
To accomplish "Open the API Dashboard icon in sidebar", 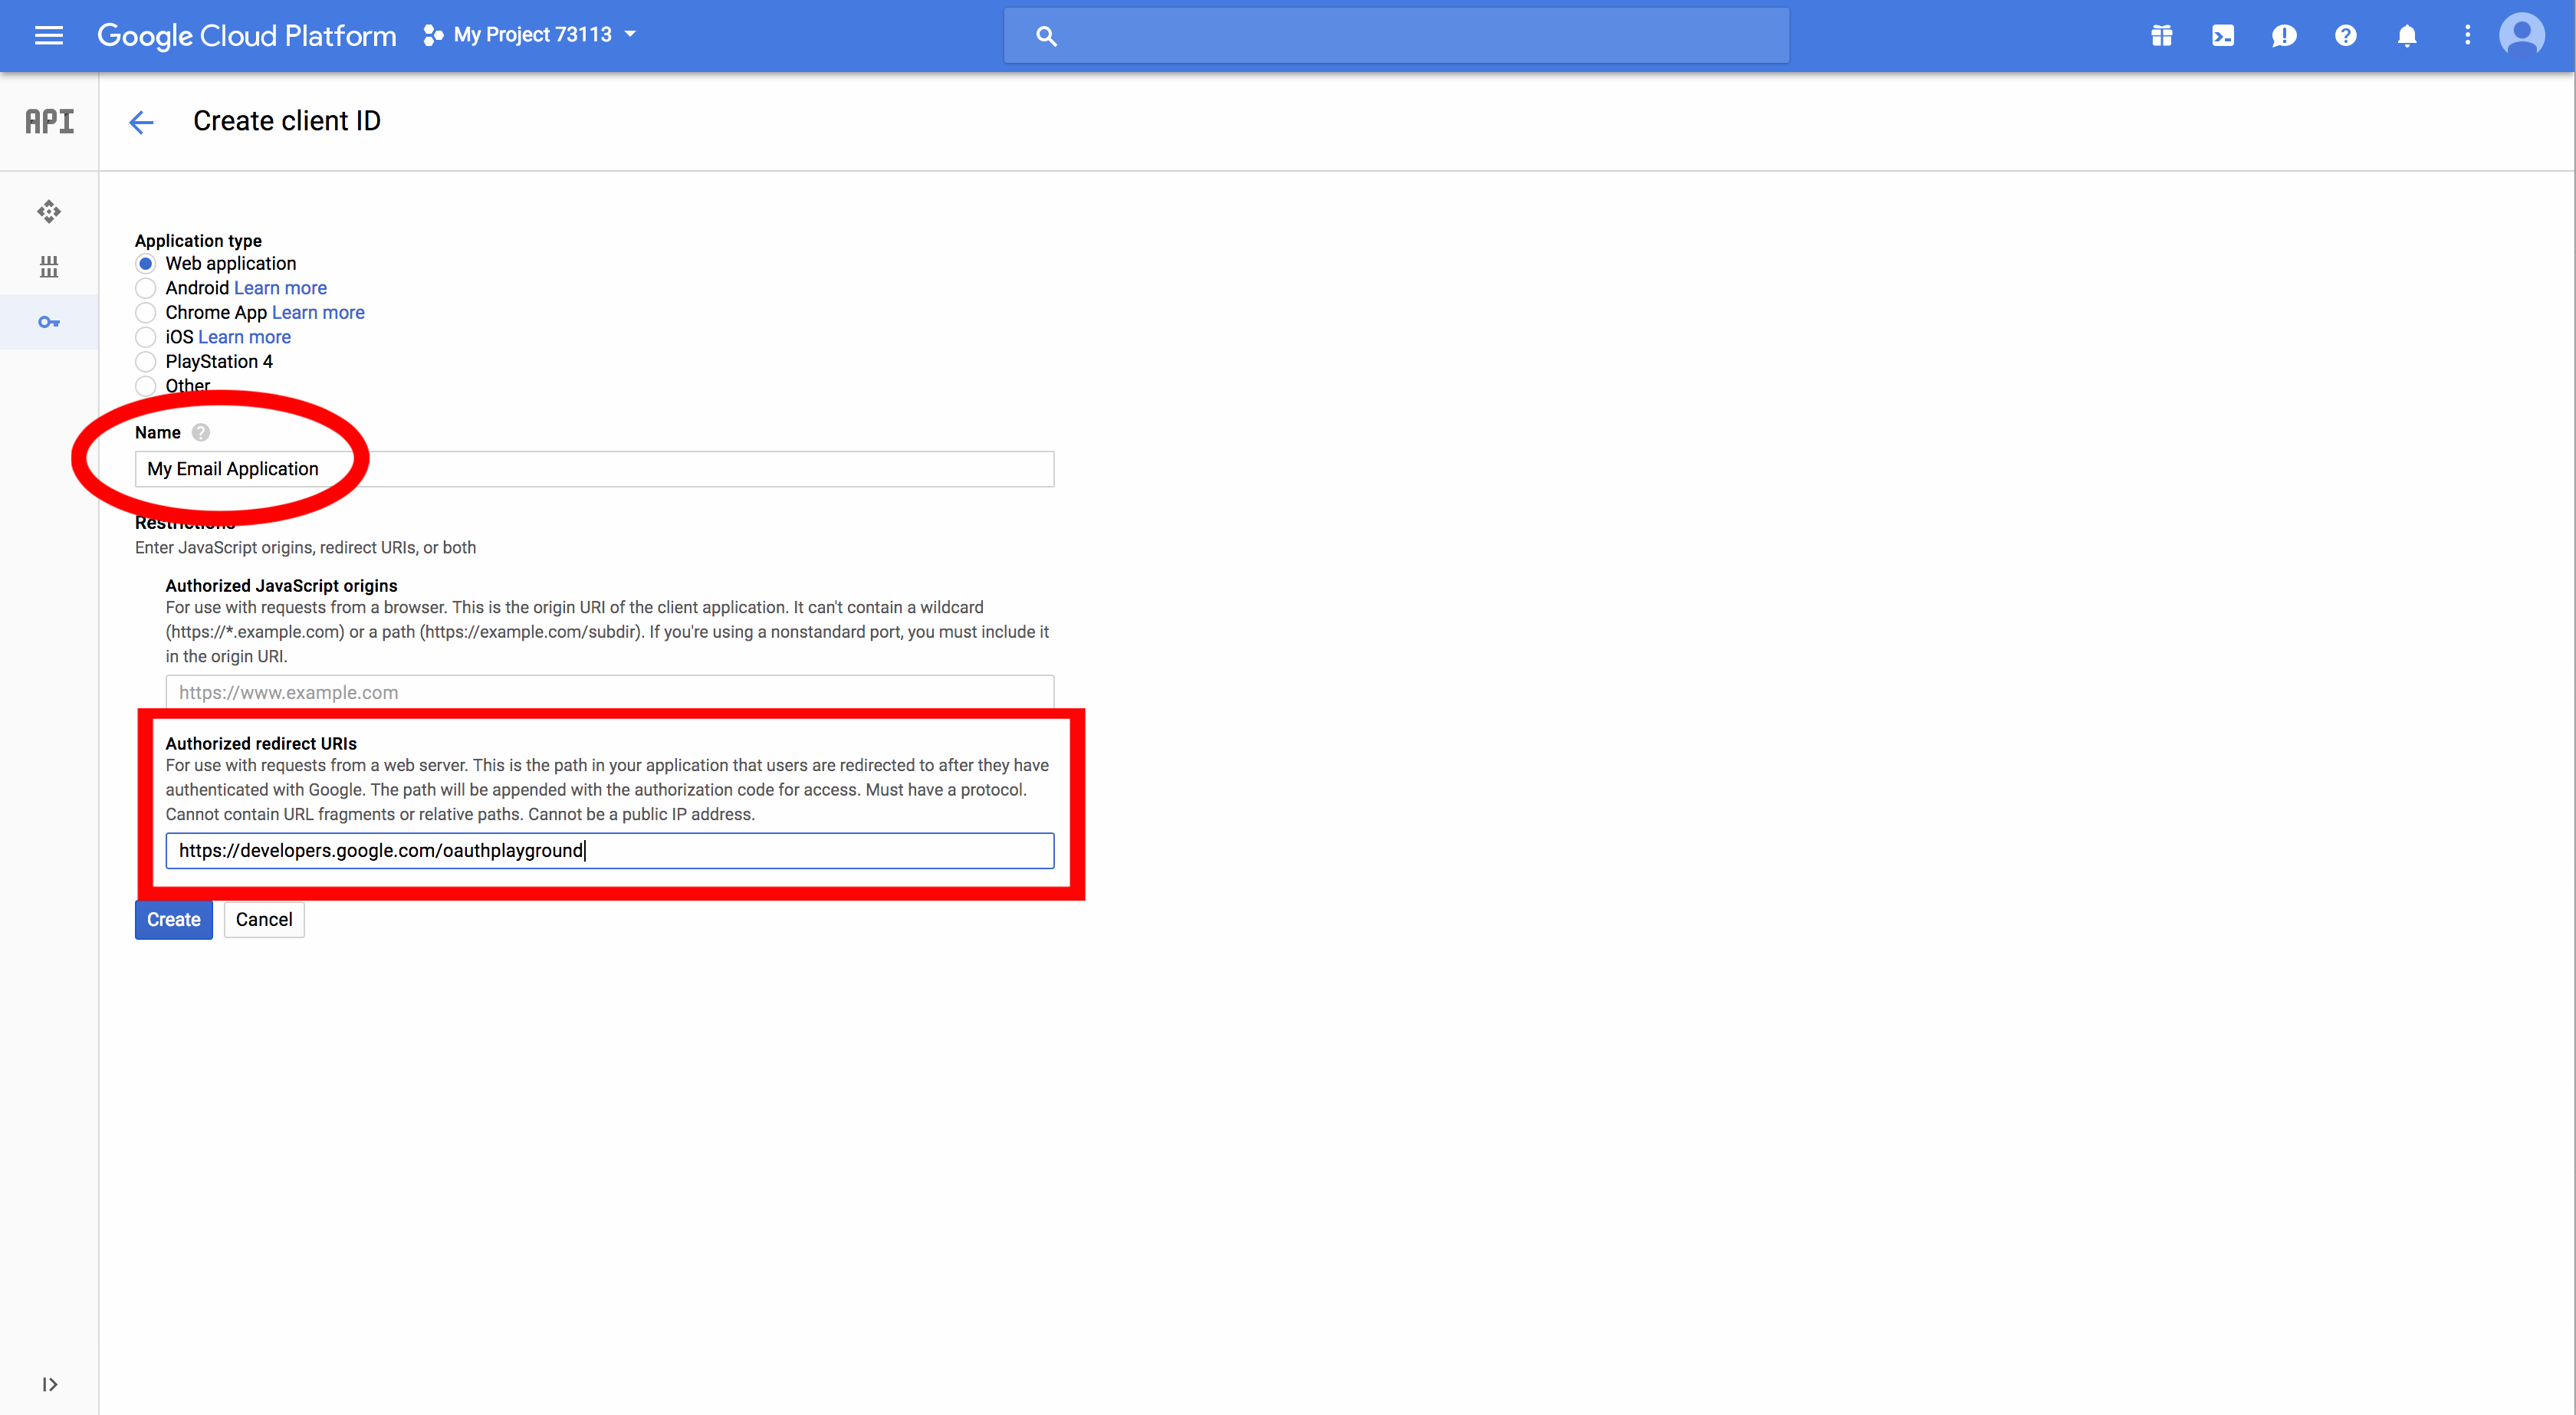I will (x=48, y=212).
